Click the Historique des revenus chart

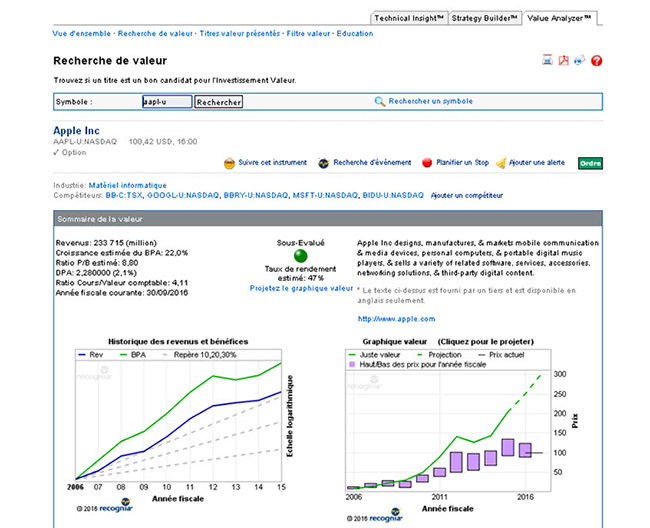click(x=179, y=420)
